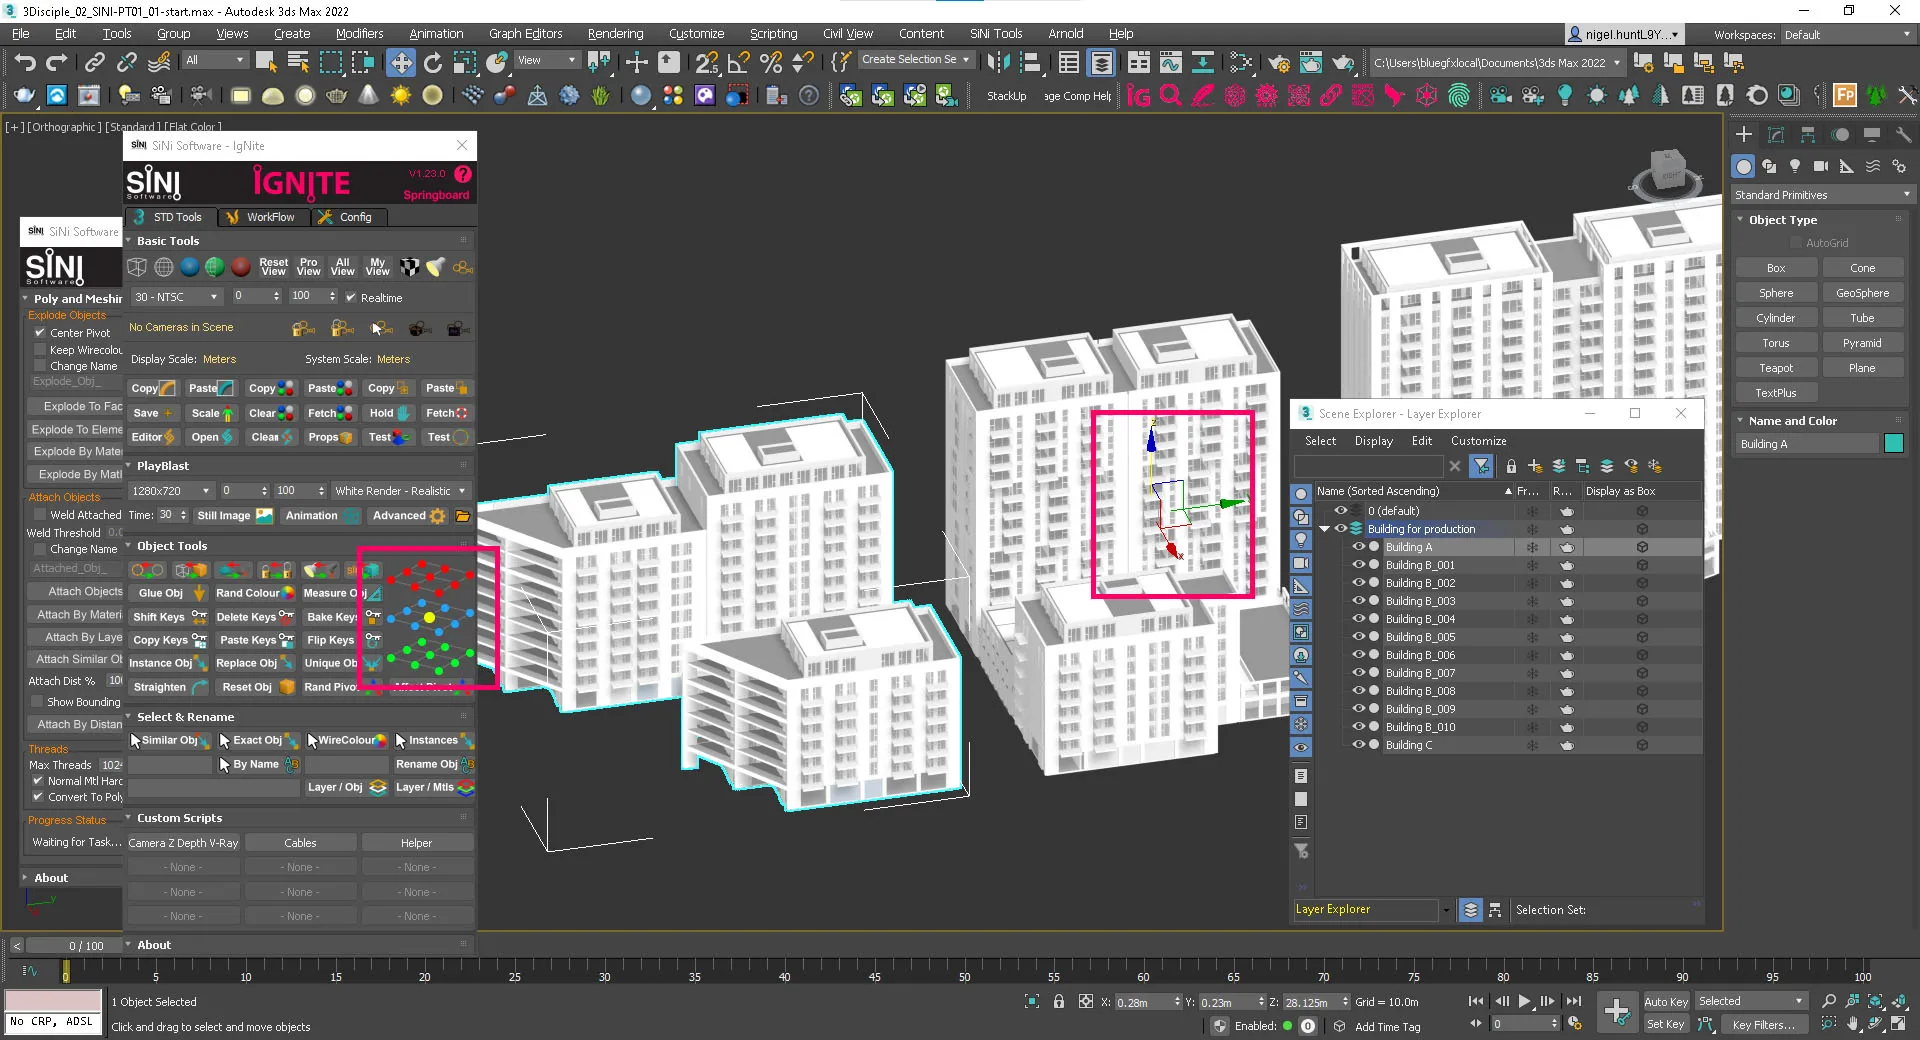
Task: Enable the Keep Wirecolour checkbox
Action: point(40,350)
